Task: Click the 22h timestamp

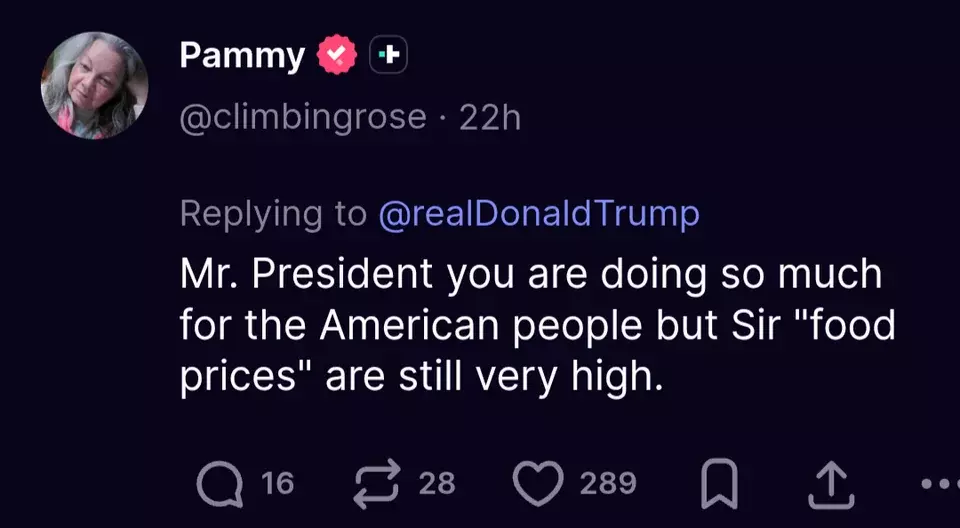Action: pos(490,117)
